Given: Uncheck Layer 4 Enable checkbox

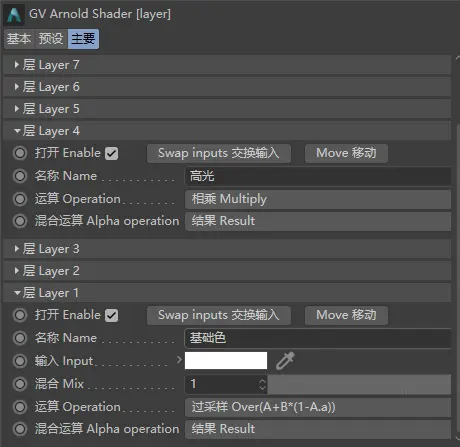Looking at the screenshot, I should (111, 154).
